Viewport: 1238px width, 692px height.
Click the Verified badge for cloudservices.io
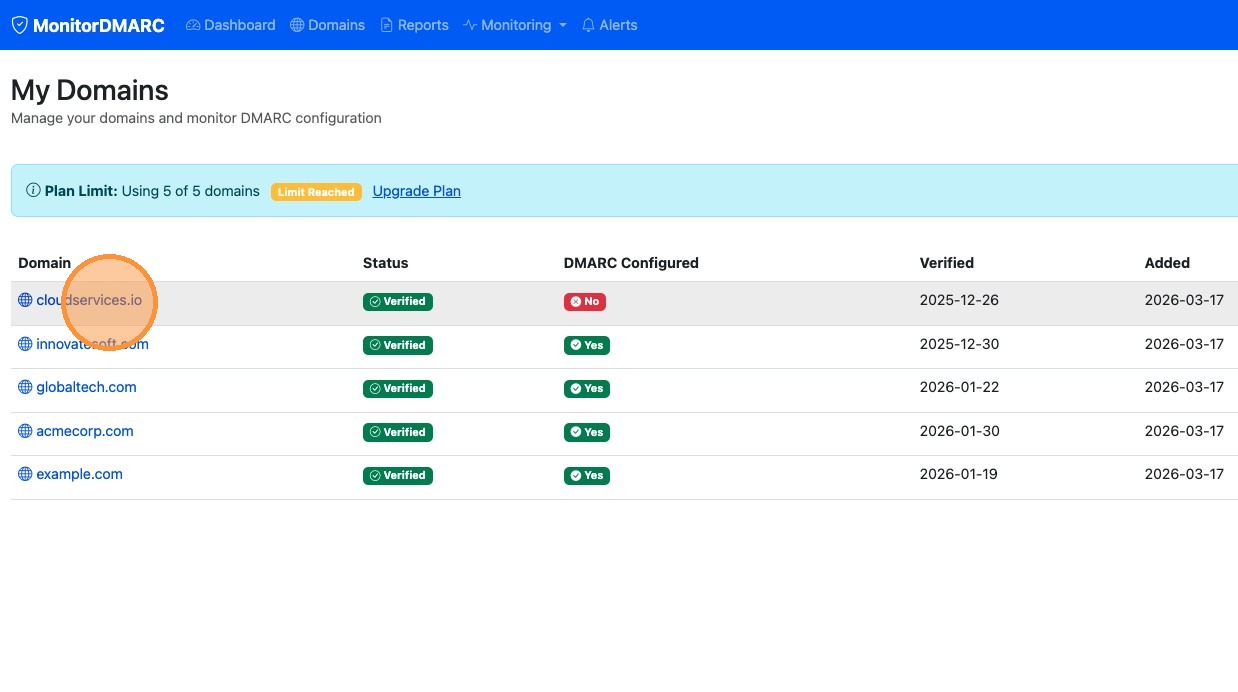(398, 301)
